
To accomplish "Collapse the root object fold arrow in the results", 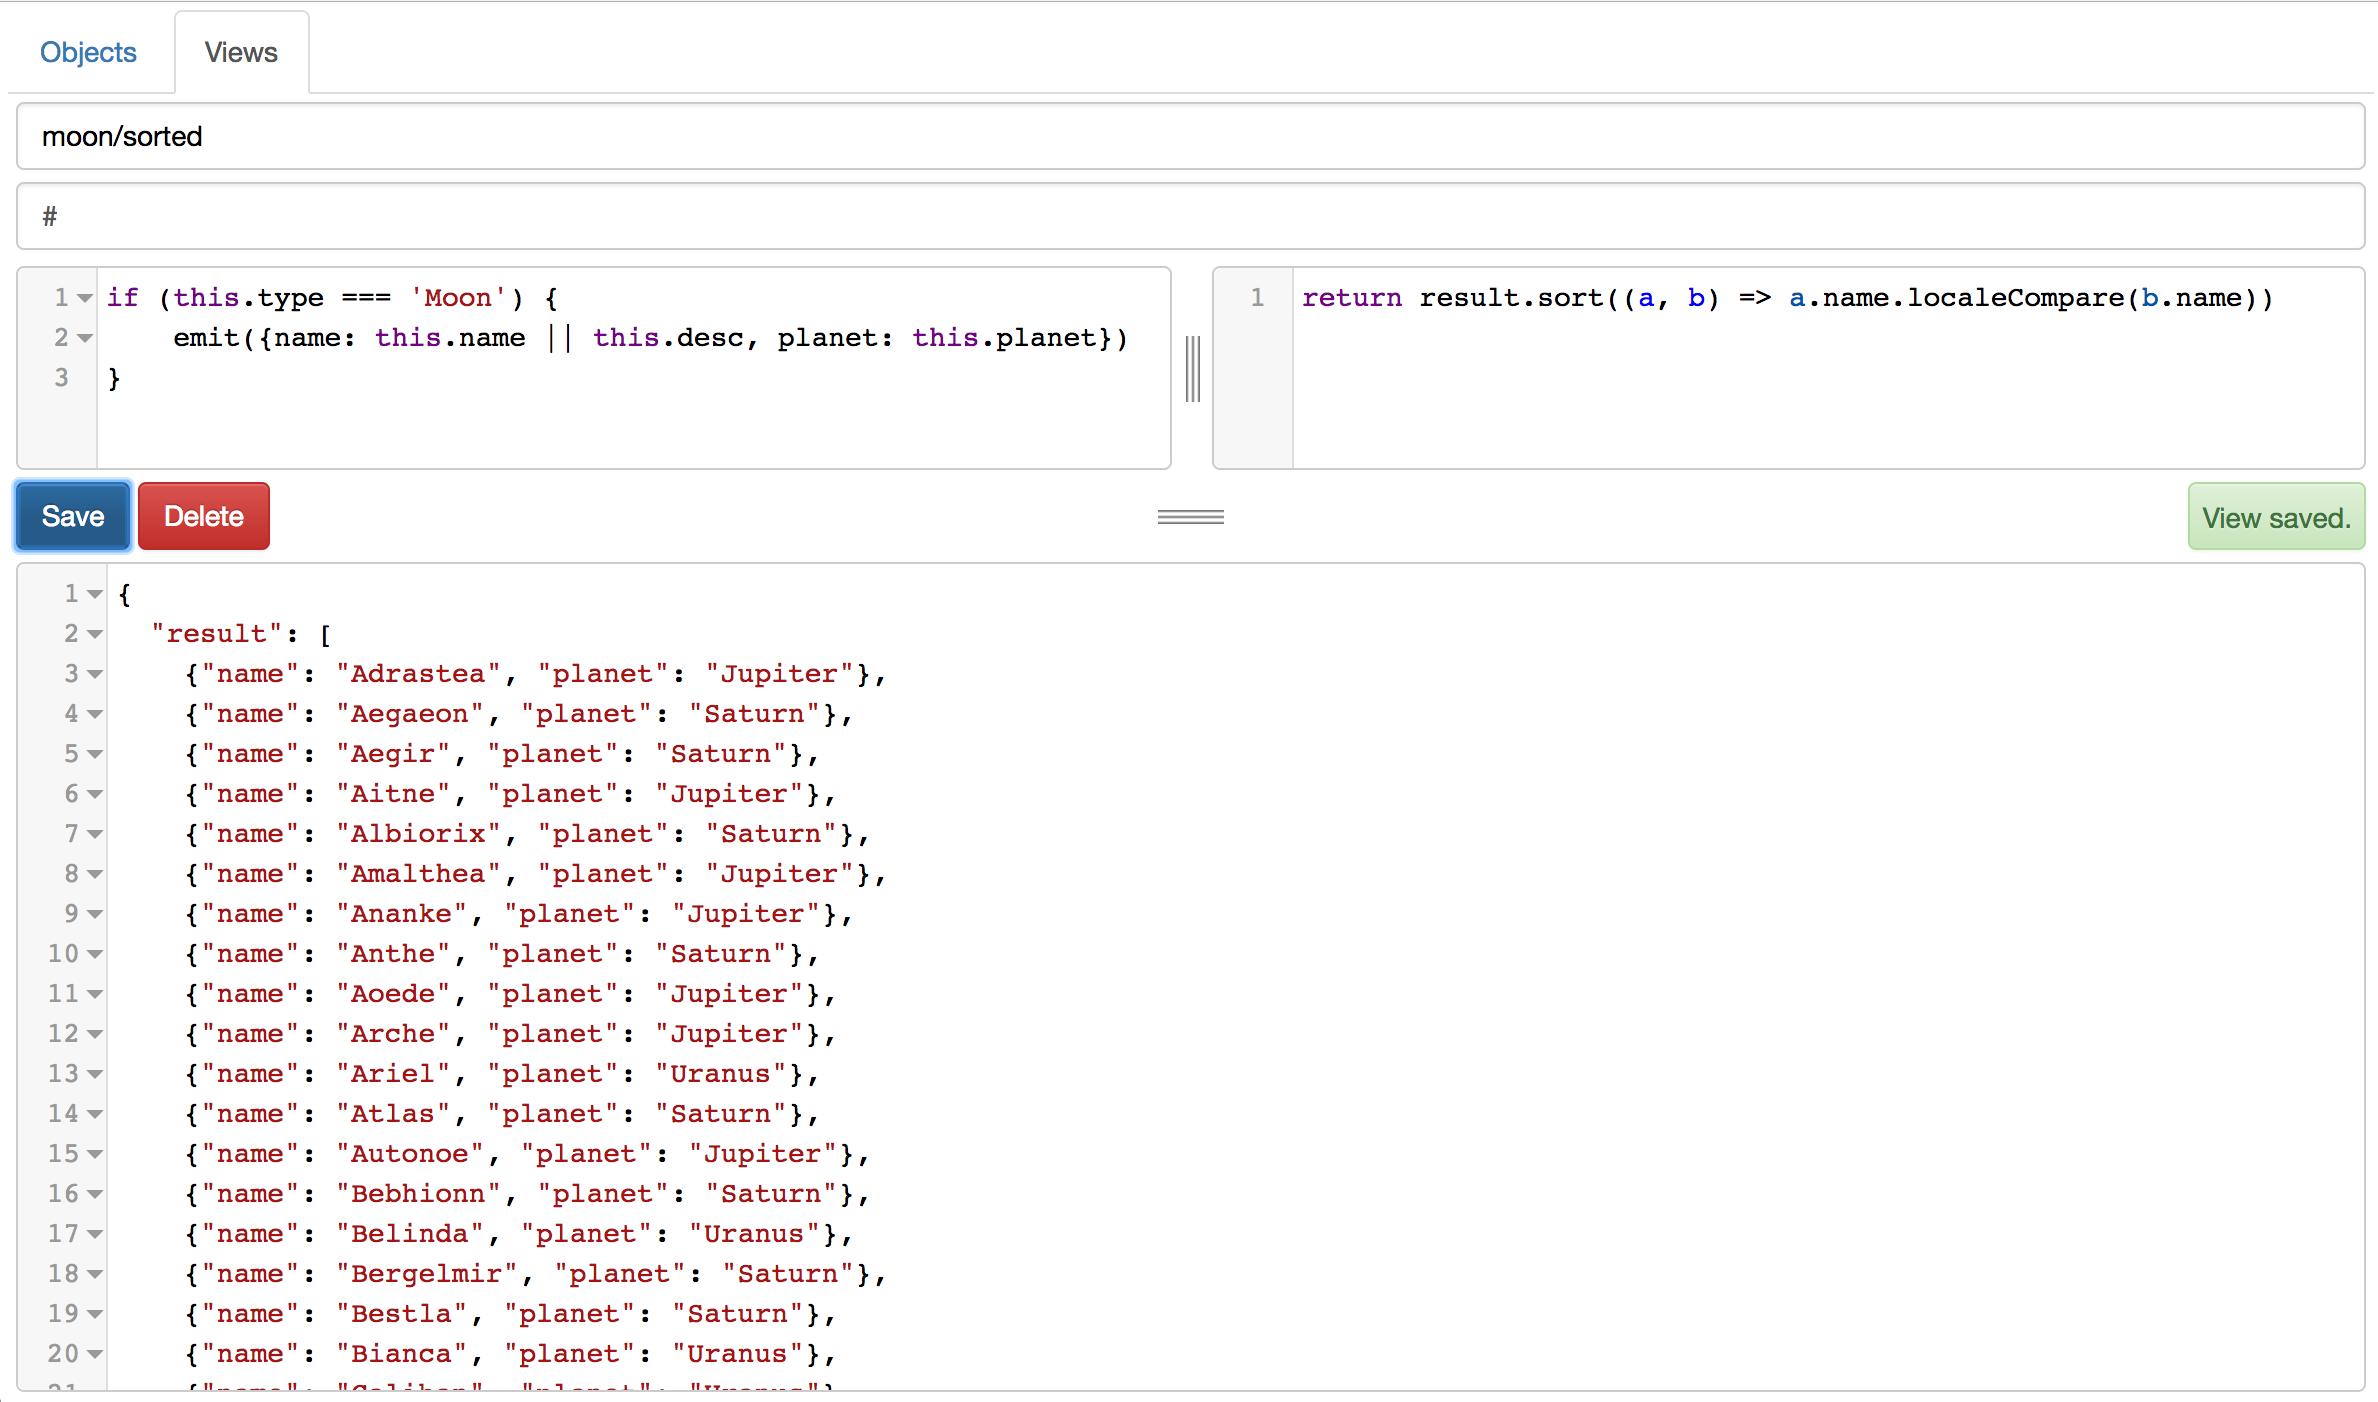I will (95, 594).
